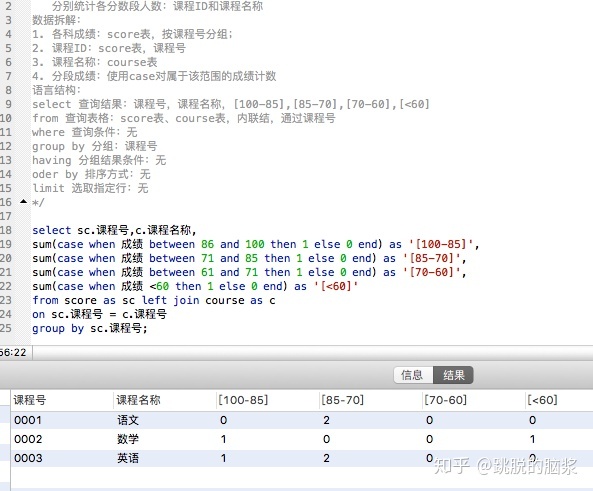The image size is (593, 491).
Task: Click the '成绩 <60 then 1' line
Action: pos(195,286)
